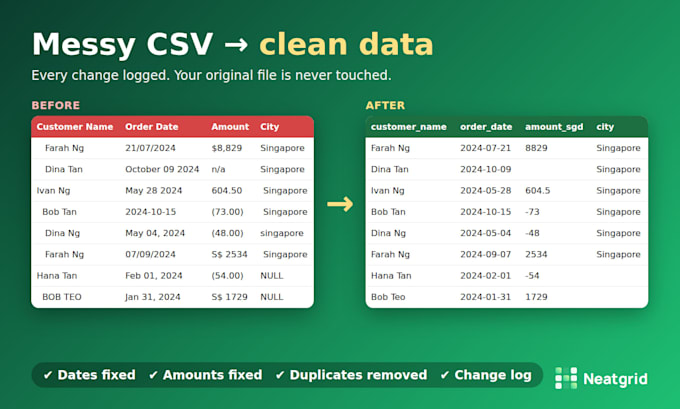Viewport: 680px width, 409px height.
Task: Select the uppercase 'BOB TEO' name cell
Action: click(62, 297)
